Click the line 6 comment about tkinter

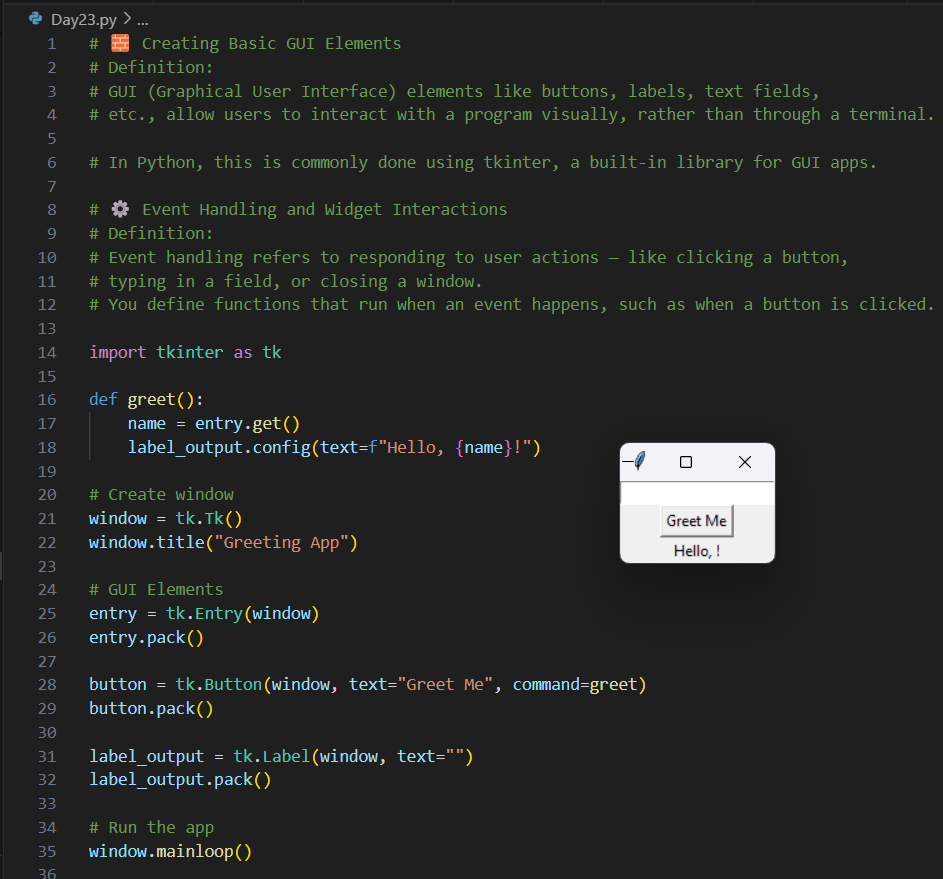[x=483, y=162]
